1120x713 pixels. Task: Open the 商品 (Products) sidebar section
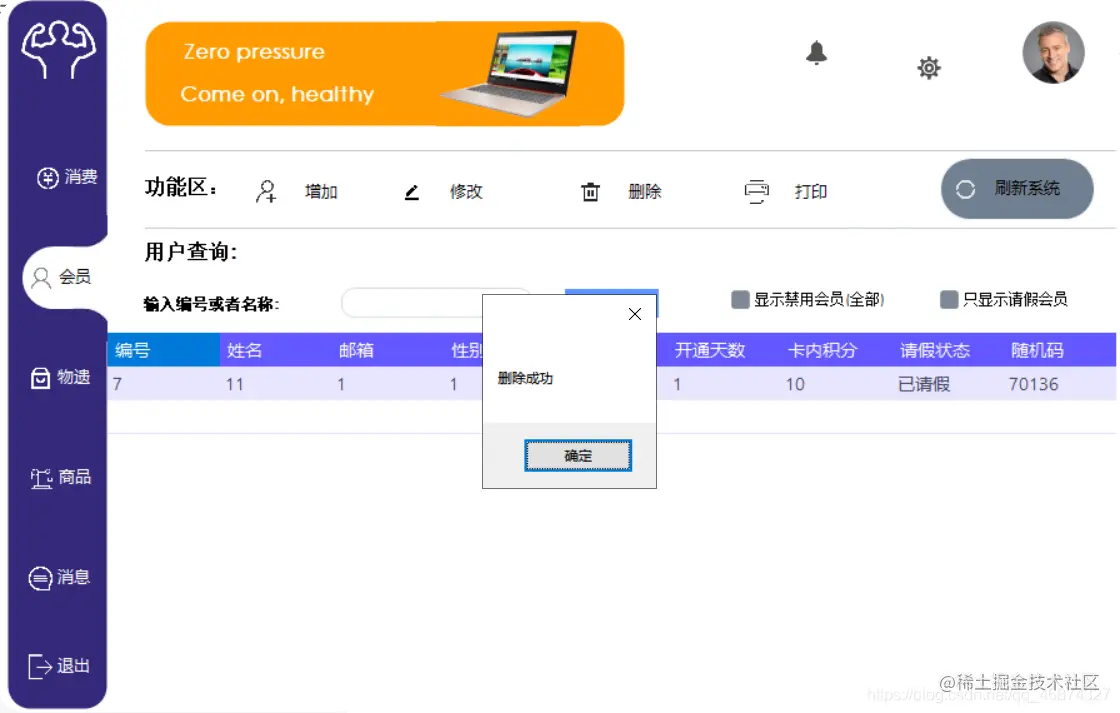tap(60, 477)
